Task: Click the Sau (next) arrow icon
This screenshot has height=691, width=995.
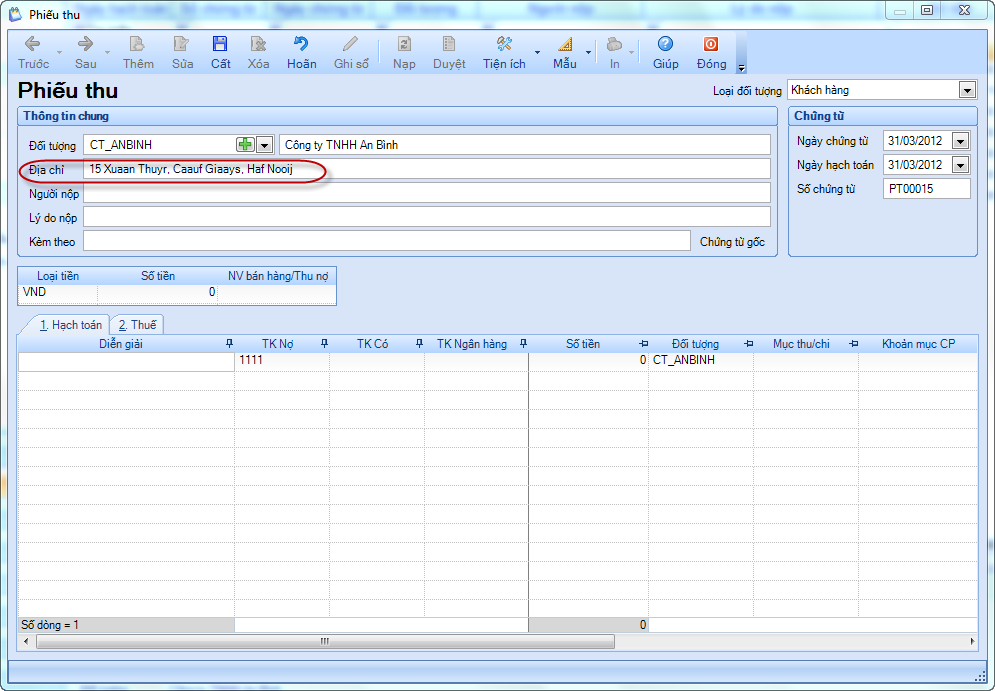Action: (85, 45)
